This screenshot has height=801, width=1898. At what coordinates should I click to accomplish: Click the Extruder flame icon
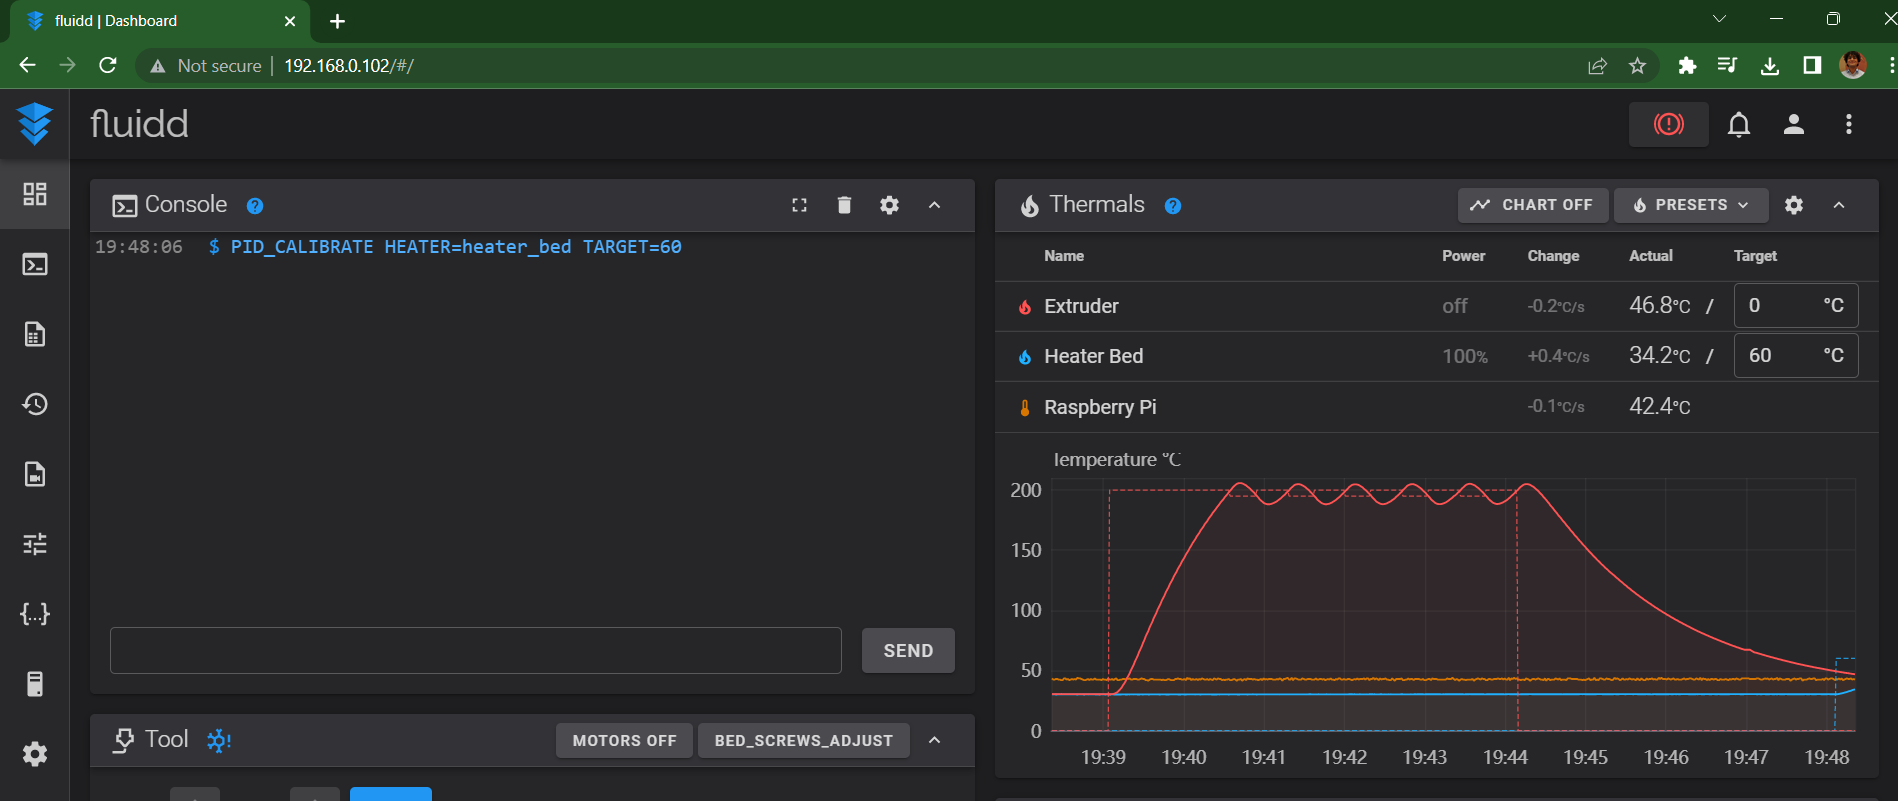pyautogui.click(x=1025, y=307)
